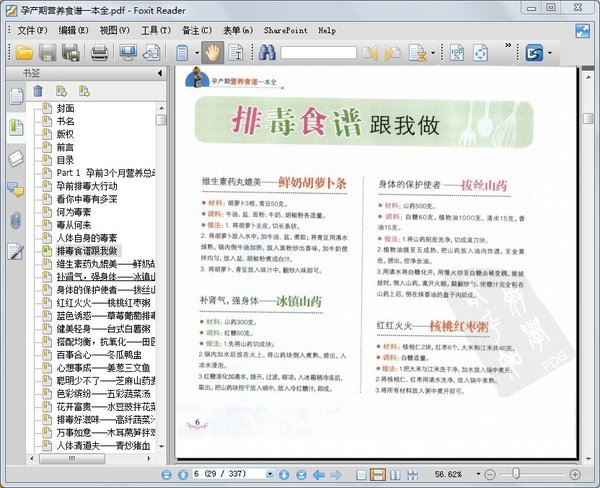Click the Save As toolbar icon
The image size is (600, 488).
[x=71, y=52]
